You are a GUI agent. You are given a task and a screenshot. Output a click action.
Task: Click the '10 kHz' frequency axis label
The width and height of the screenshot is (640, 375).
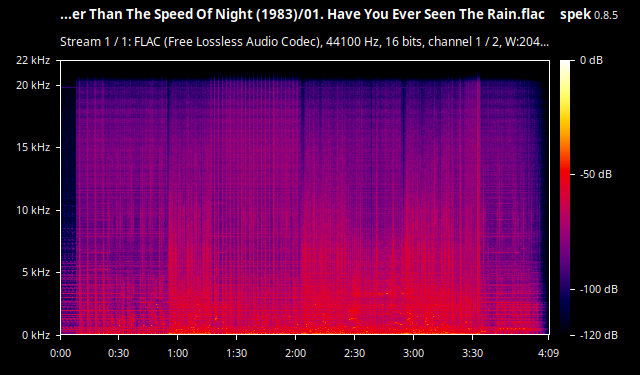tap(33, 210)
